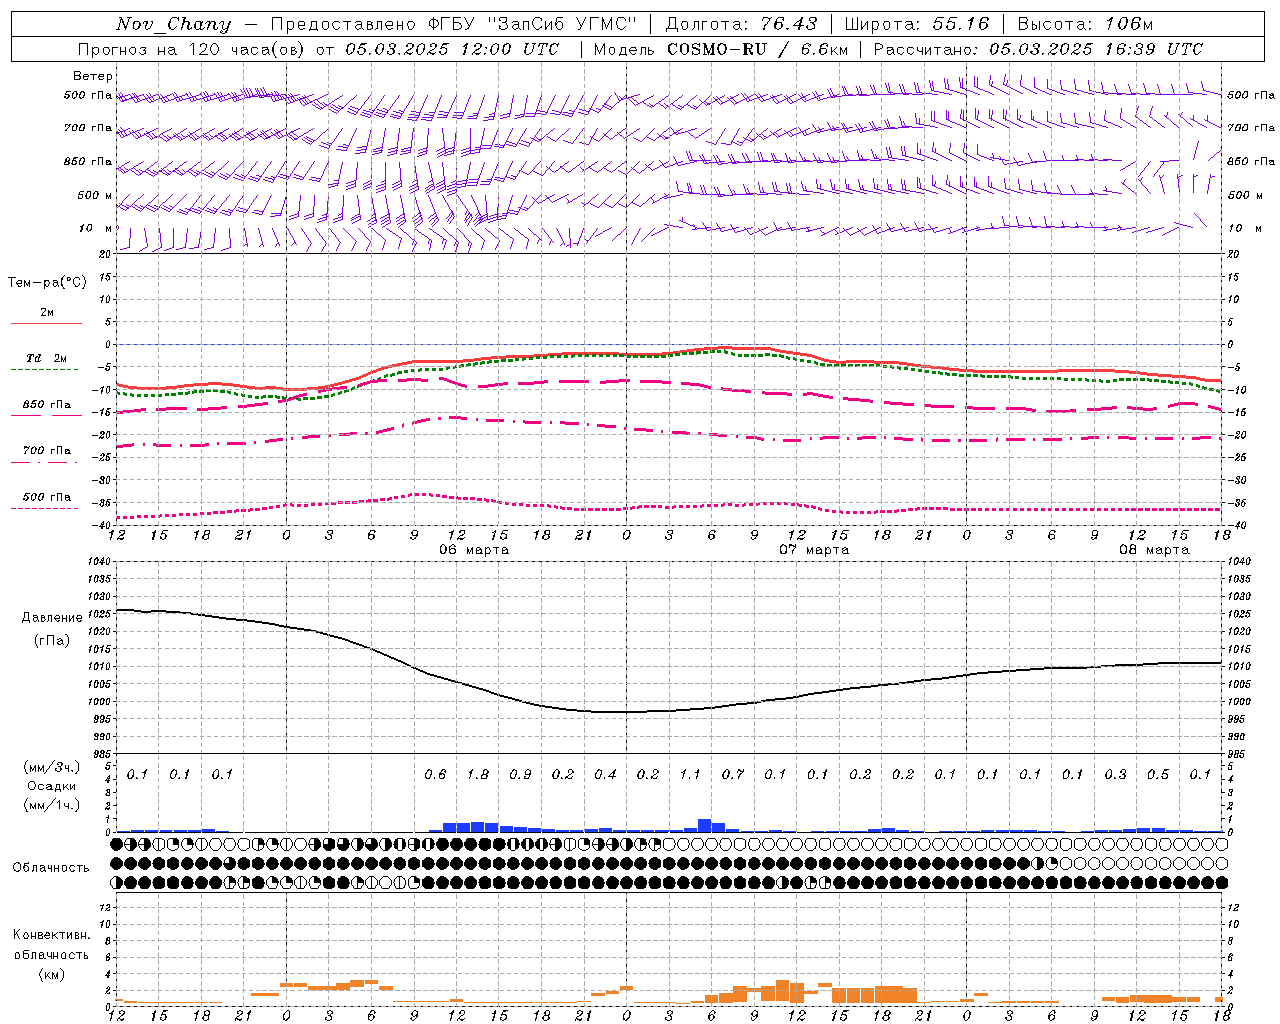The width and height of the screenshot is (1280, 1024).
Task: Click the date label "08 марта"
Action: tap(1154, 549)
